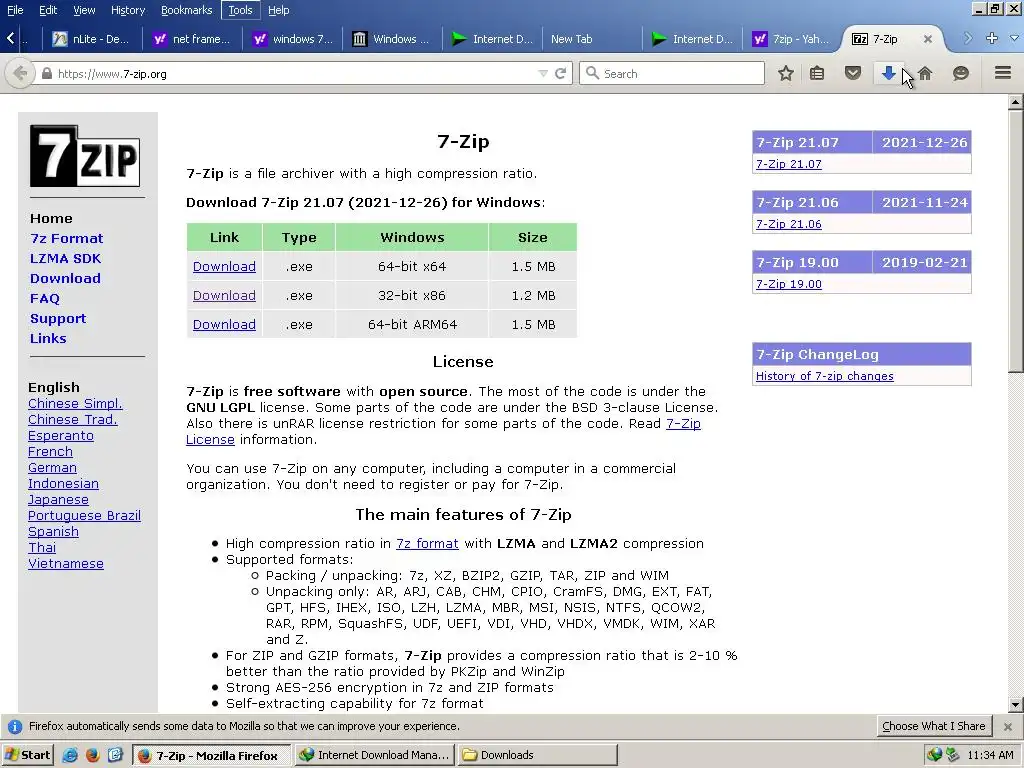Screen dimensions: 1024x768
Task: Open the 7z format features link
Action: pyautogui.click(x=427, y=543)
